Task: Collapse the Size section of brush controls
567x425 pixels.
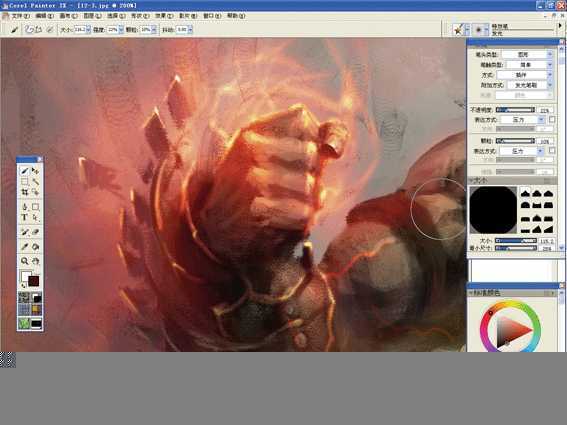Action: pyautogui.click(x=472, y=180)
